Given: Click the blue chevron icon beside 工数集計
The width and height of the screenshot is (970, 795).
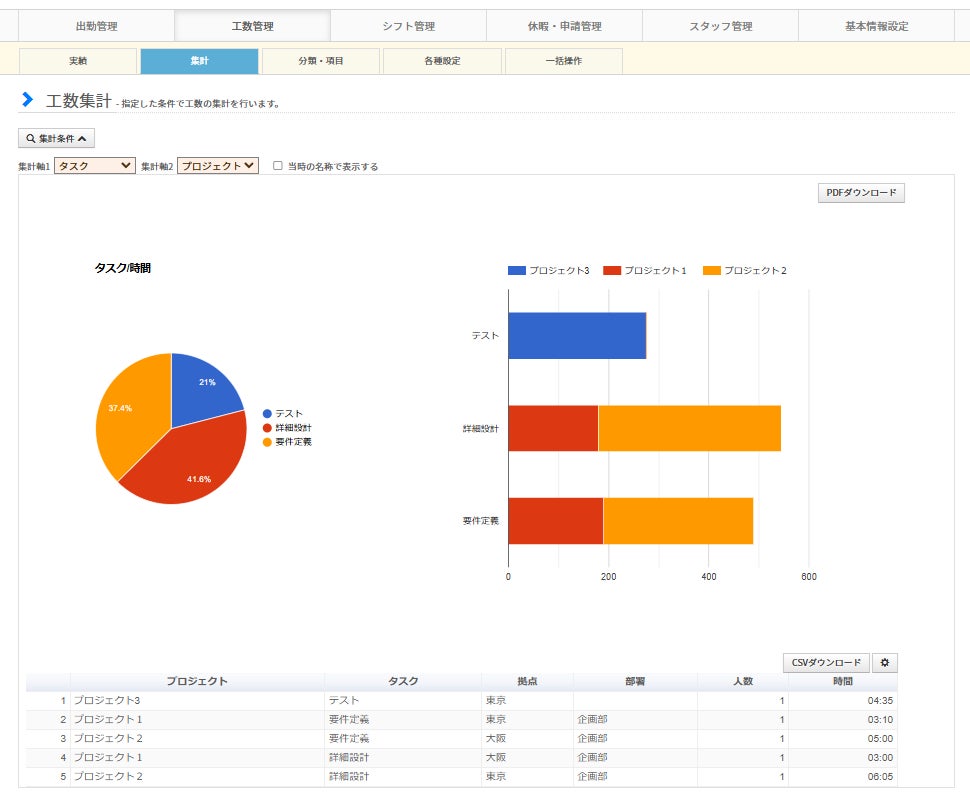Looking at the screenshot, I should (x=28, y=100).
